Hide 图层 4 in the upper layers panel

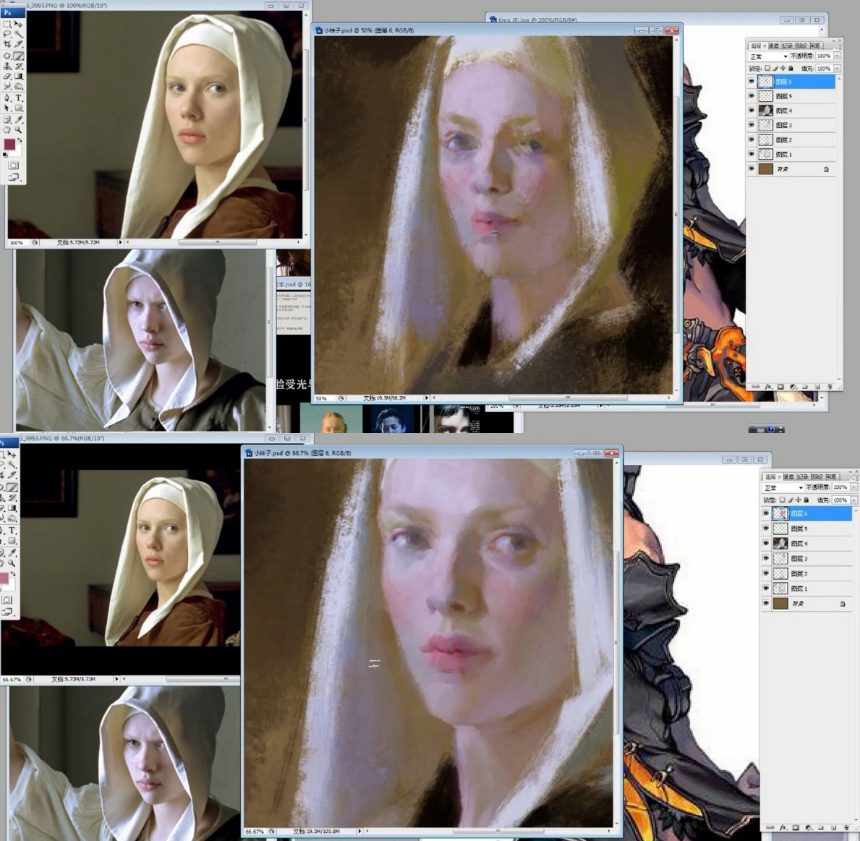[751, 110]
